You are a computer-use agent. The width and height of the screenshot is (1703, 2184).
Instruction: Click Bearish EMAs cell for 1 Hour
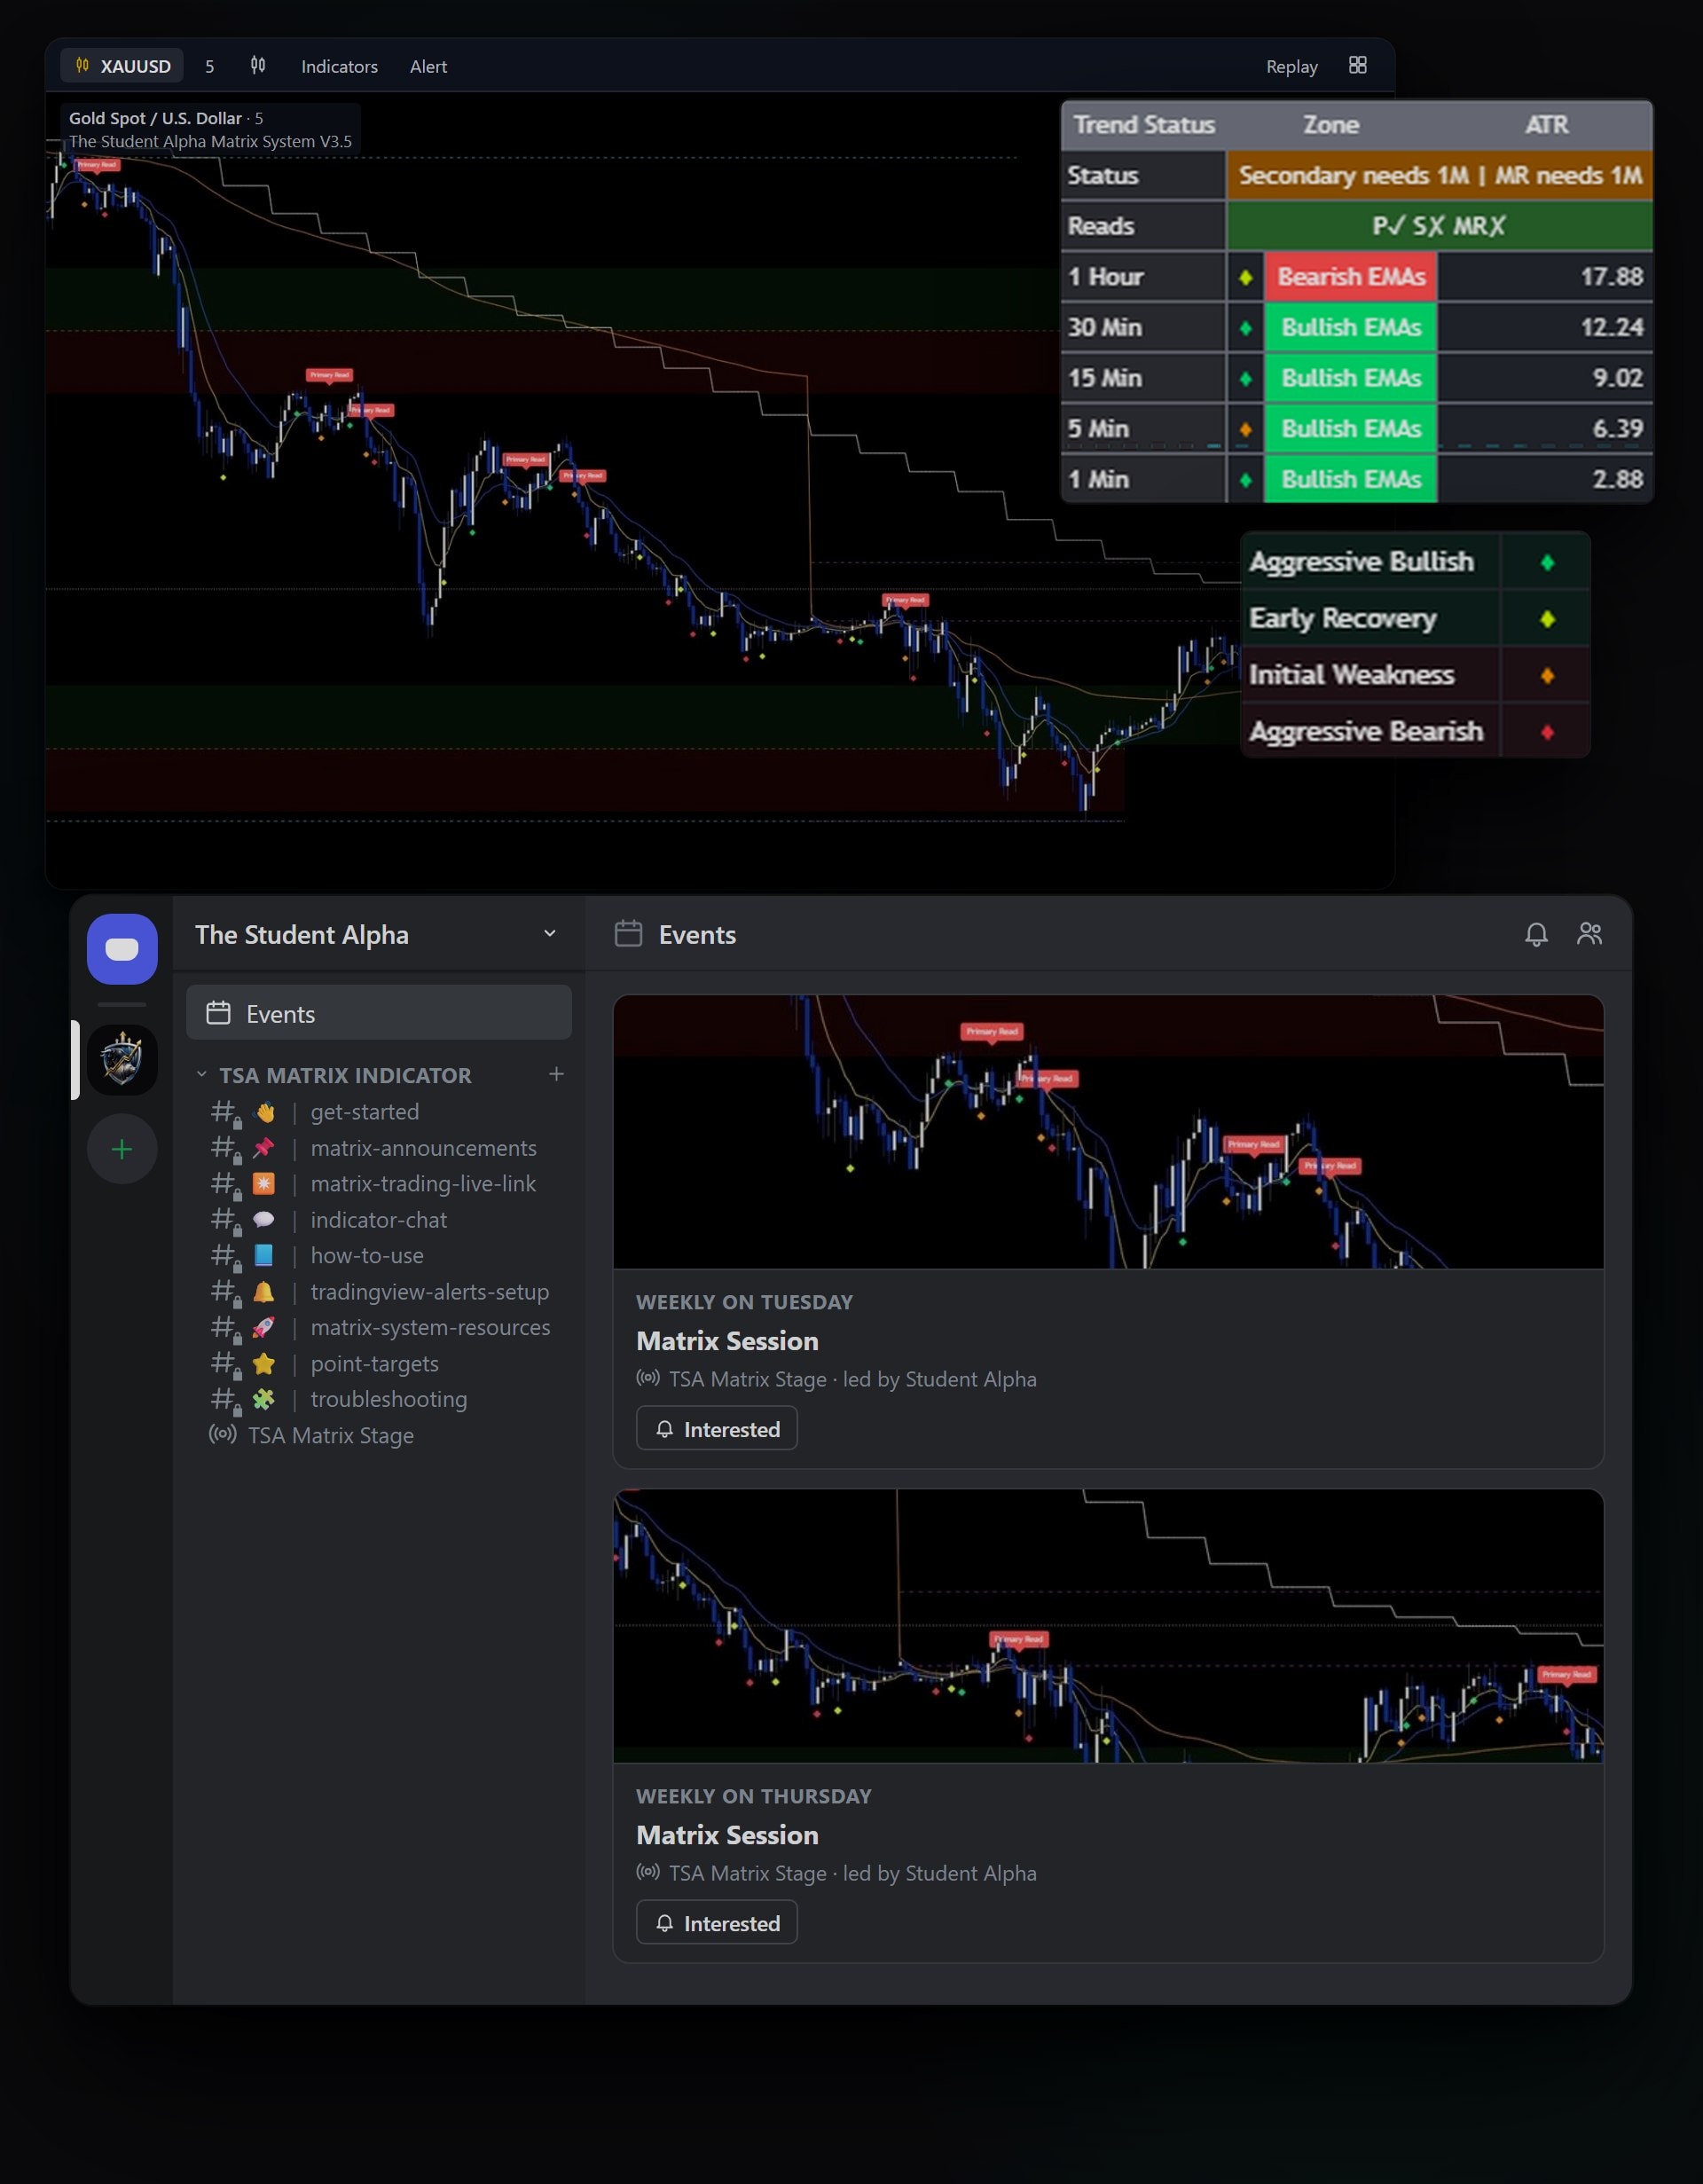tap(1351, 277)
